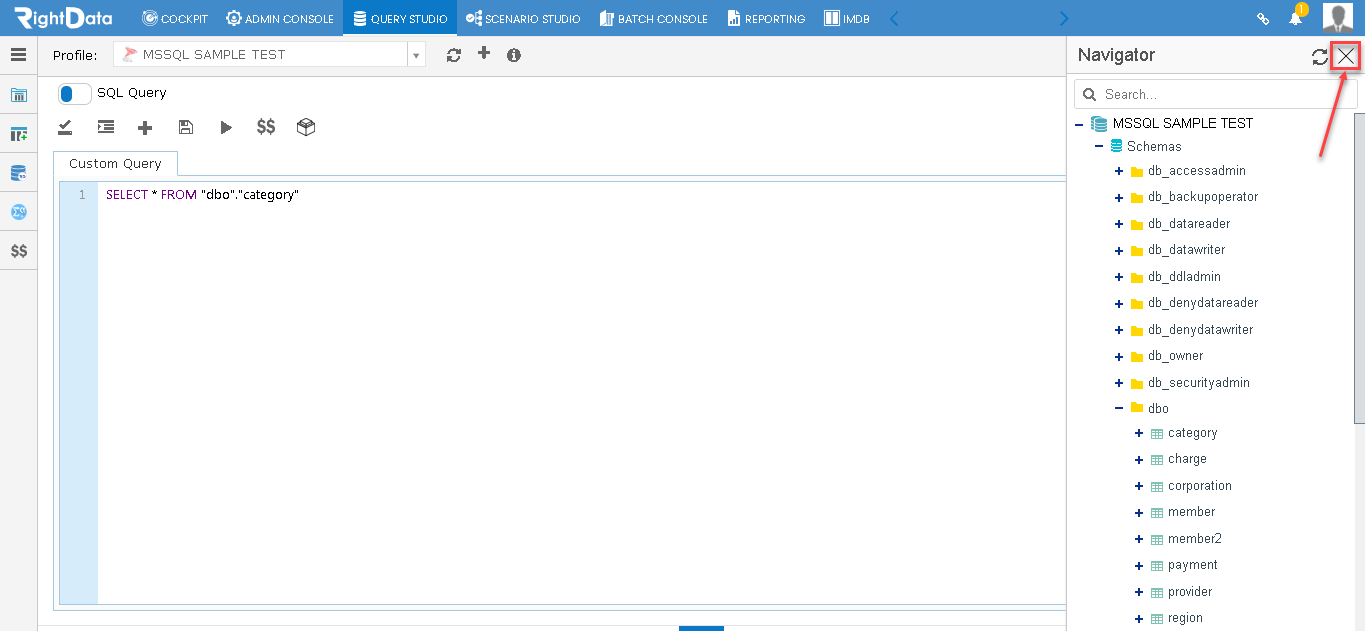Open the SCENARIO STUDIO menu
Viewport: 1365px width, 631px height.
[x=523, y=18]
